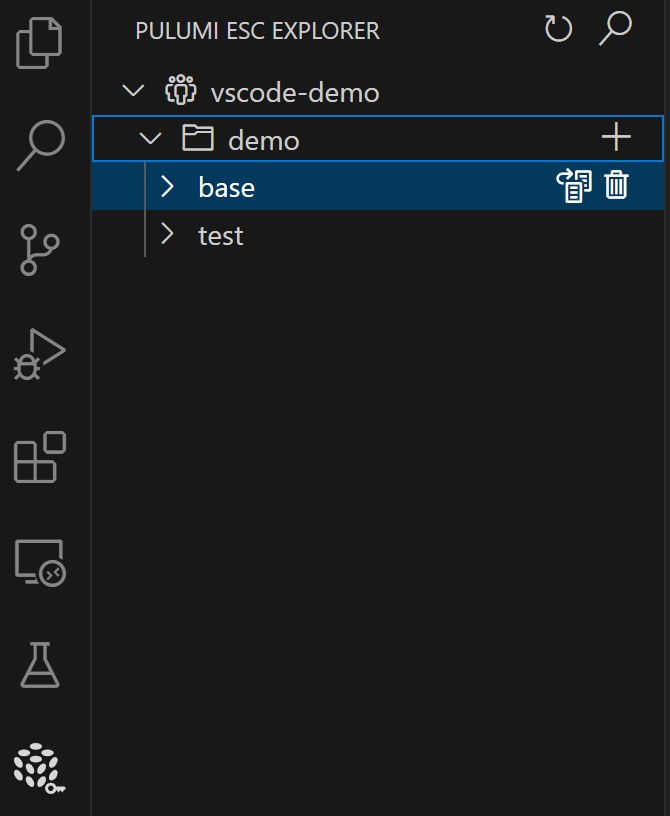The image size is (670, 816).
Task: Search environments in Pulumi ESC Explorer
Action: (x=615, y=29)
